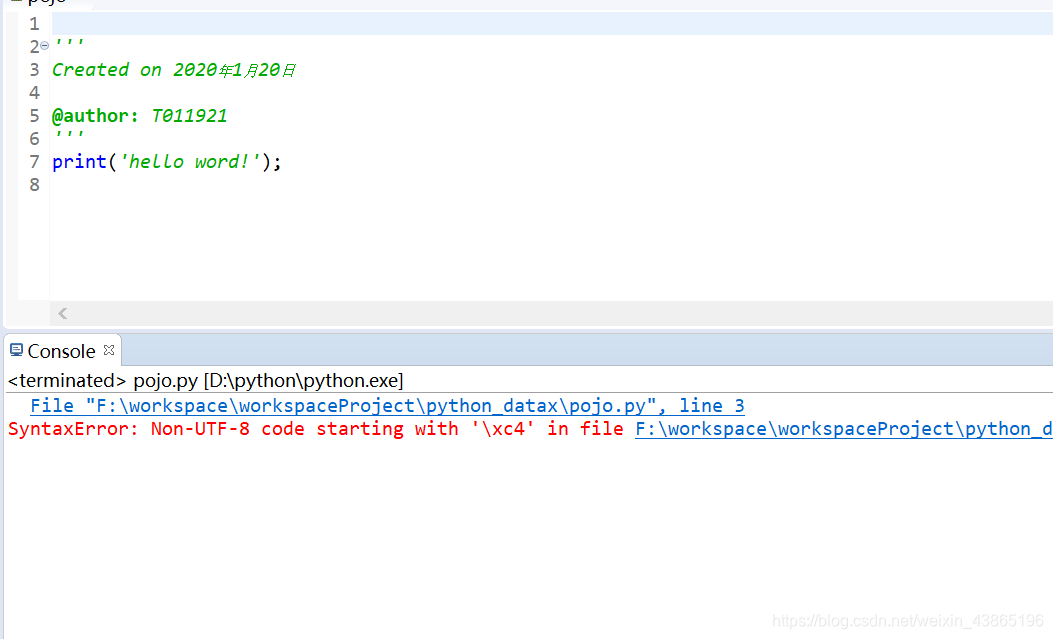Click the print statement on line 7
This screenshot has height=639, width=1053.
click(x=167, y=162)
